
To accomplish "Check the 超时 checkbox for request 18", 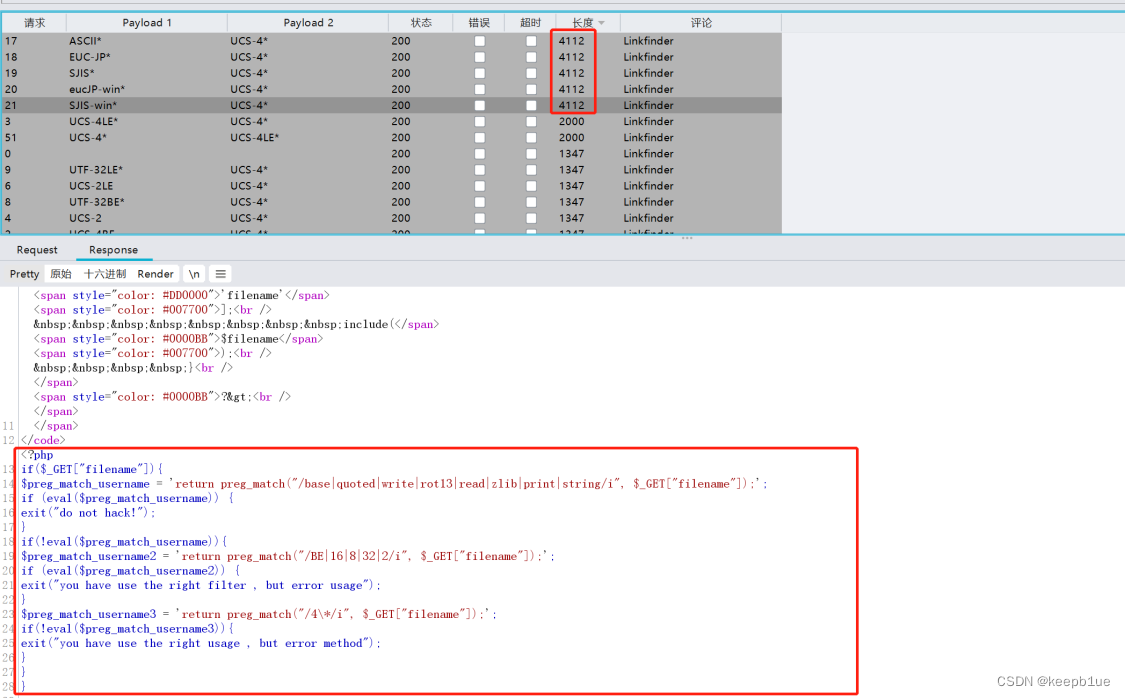I will coord(530,57).
